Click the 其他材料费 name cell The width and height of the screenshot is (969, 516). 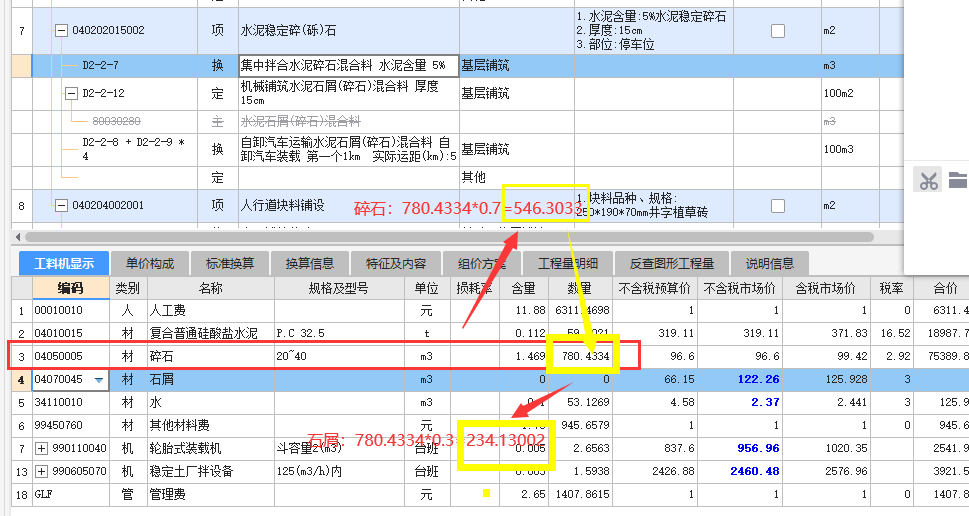[211, 425]
